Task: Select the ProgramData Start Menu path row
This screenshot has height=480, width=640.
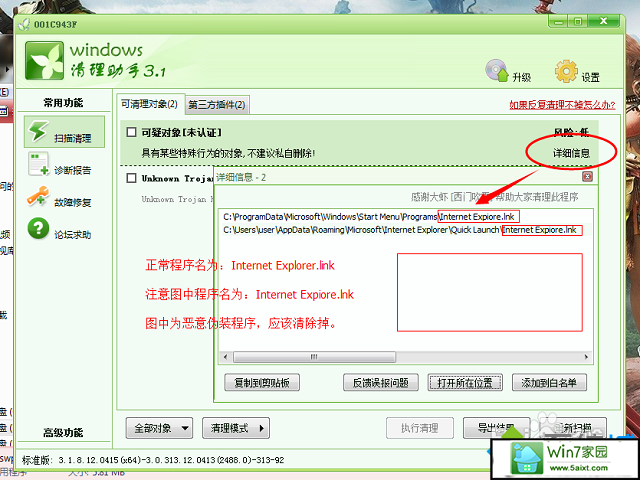Action: pyautogui.click(x=406, y=216)
